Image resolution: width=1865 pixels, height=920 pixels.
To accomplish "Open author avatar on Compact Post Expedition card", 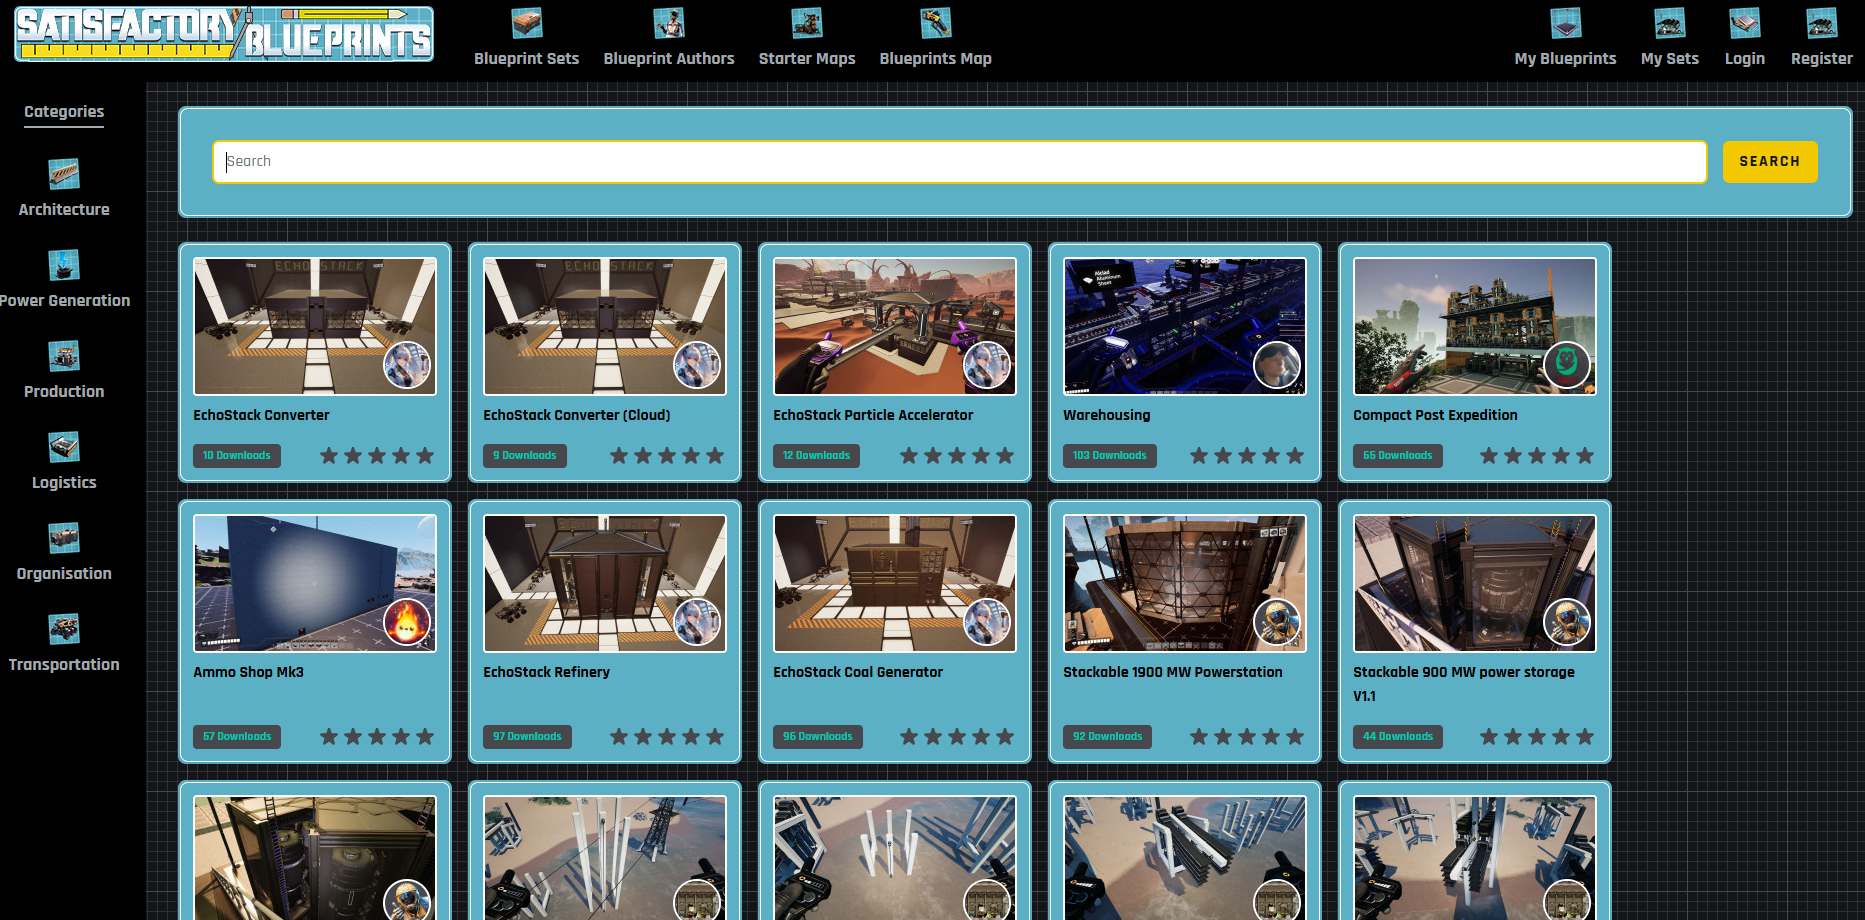I will (x=1568, y=366).
